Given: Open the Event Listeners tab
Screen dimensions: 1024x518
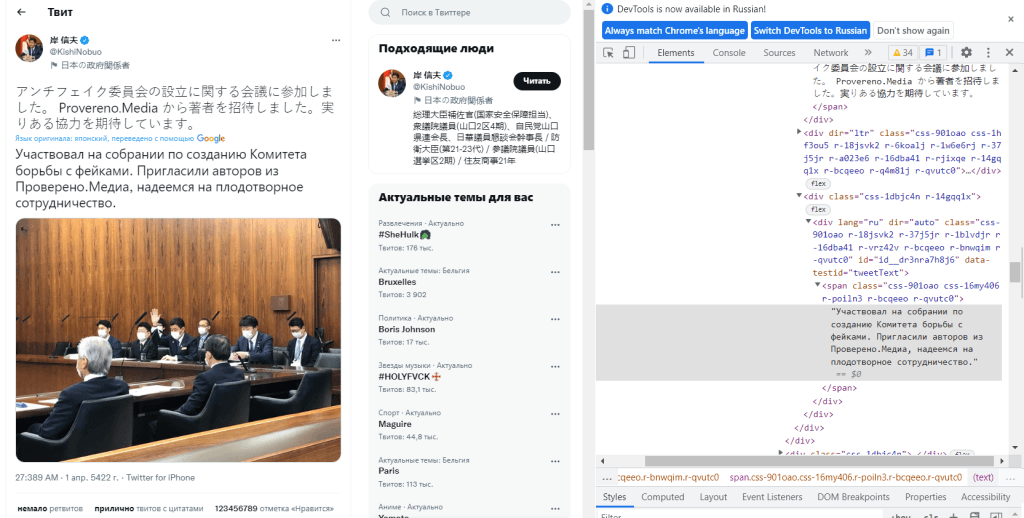Looking at the screenshot, I should point(772,497).
